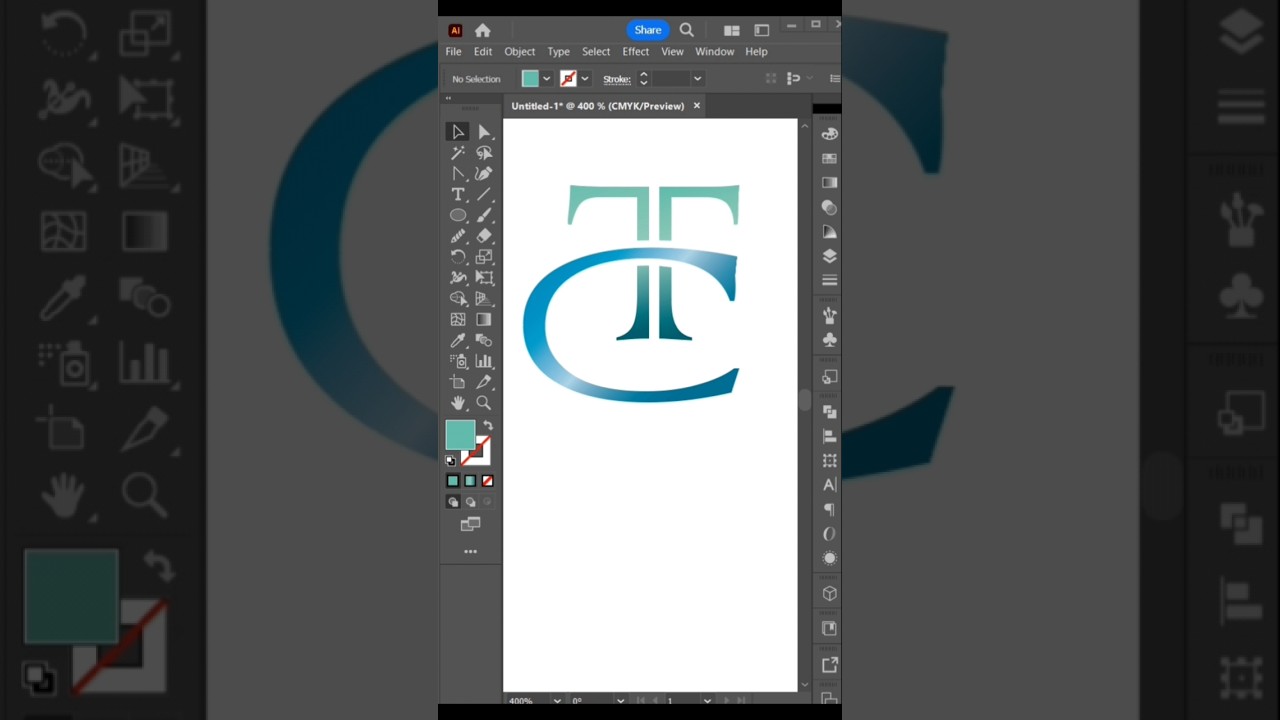Change the screen mode
This screenshot has height=720, width=1280.
point(470,524)
